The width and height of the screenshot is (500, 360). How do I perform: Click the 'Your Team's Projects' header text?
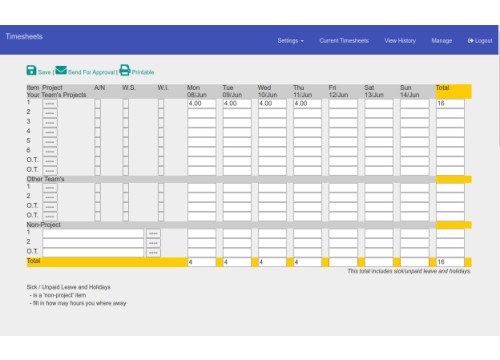(56, 95)
